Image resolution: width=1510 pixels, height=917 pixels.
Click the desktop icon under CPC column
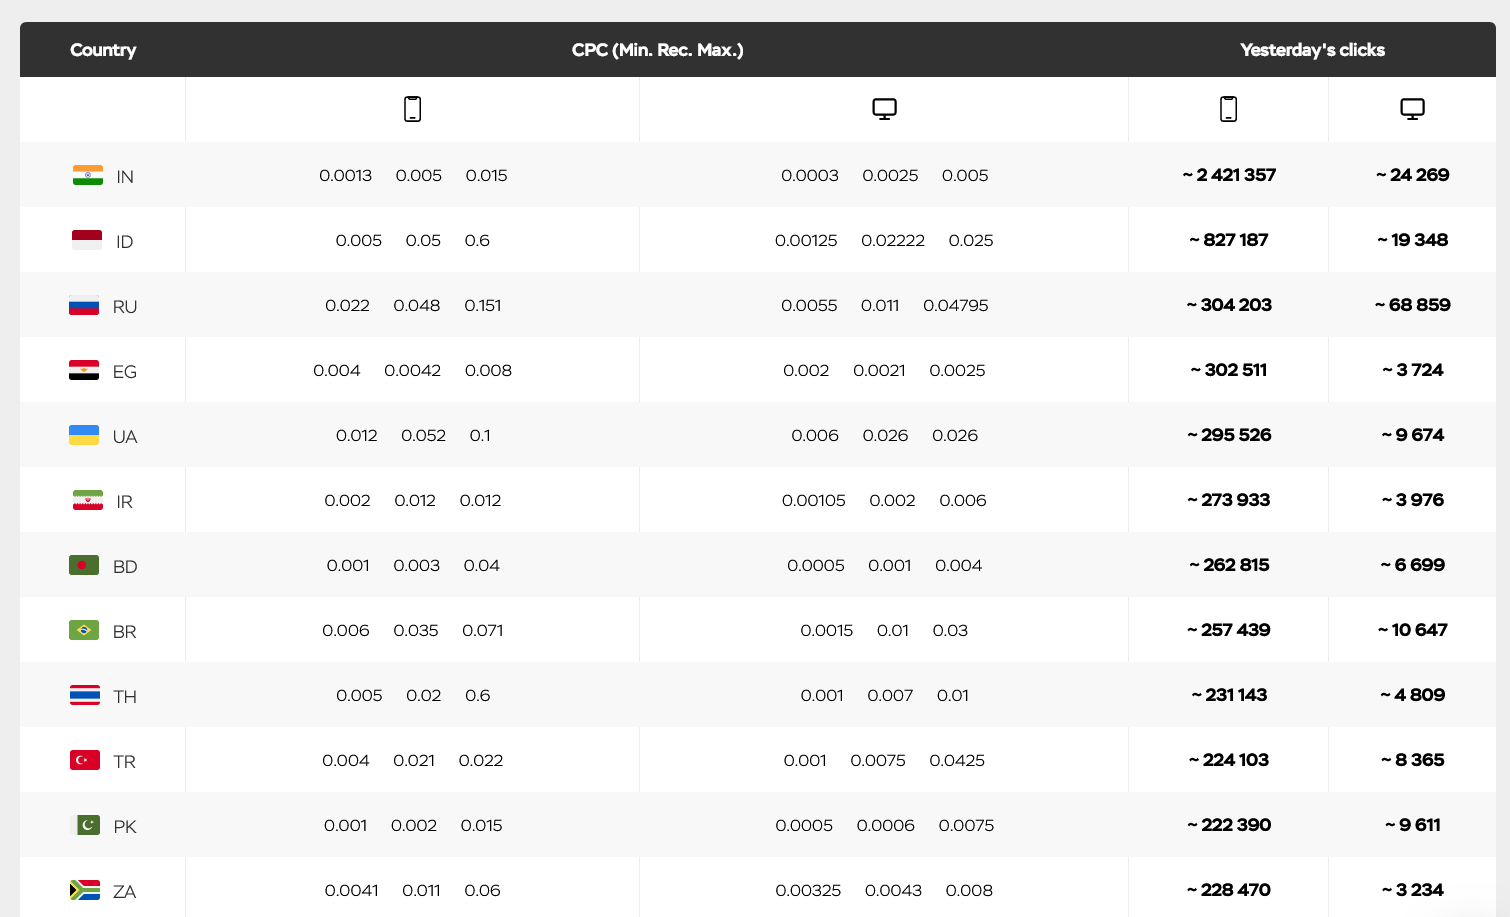(x=884, y=109)
